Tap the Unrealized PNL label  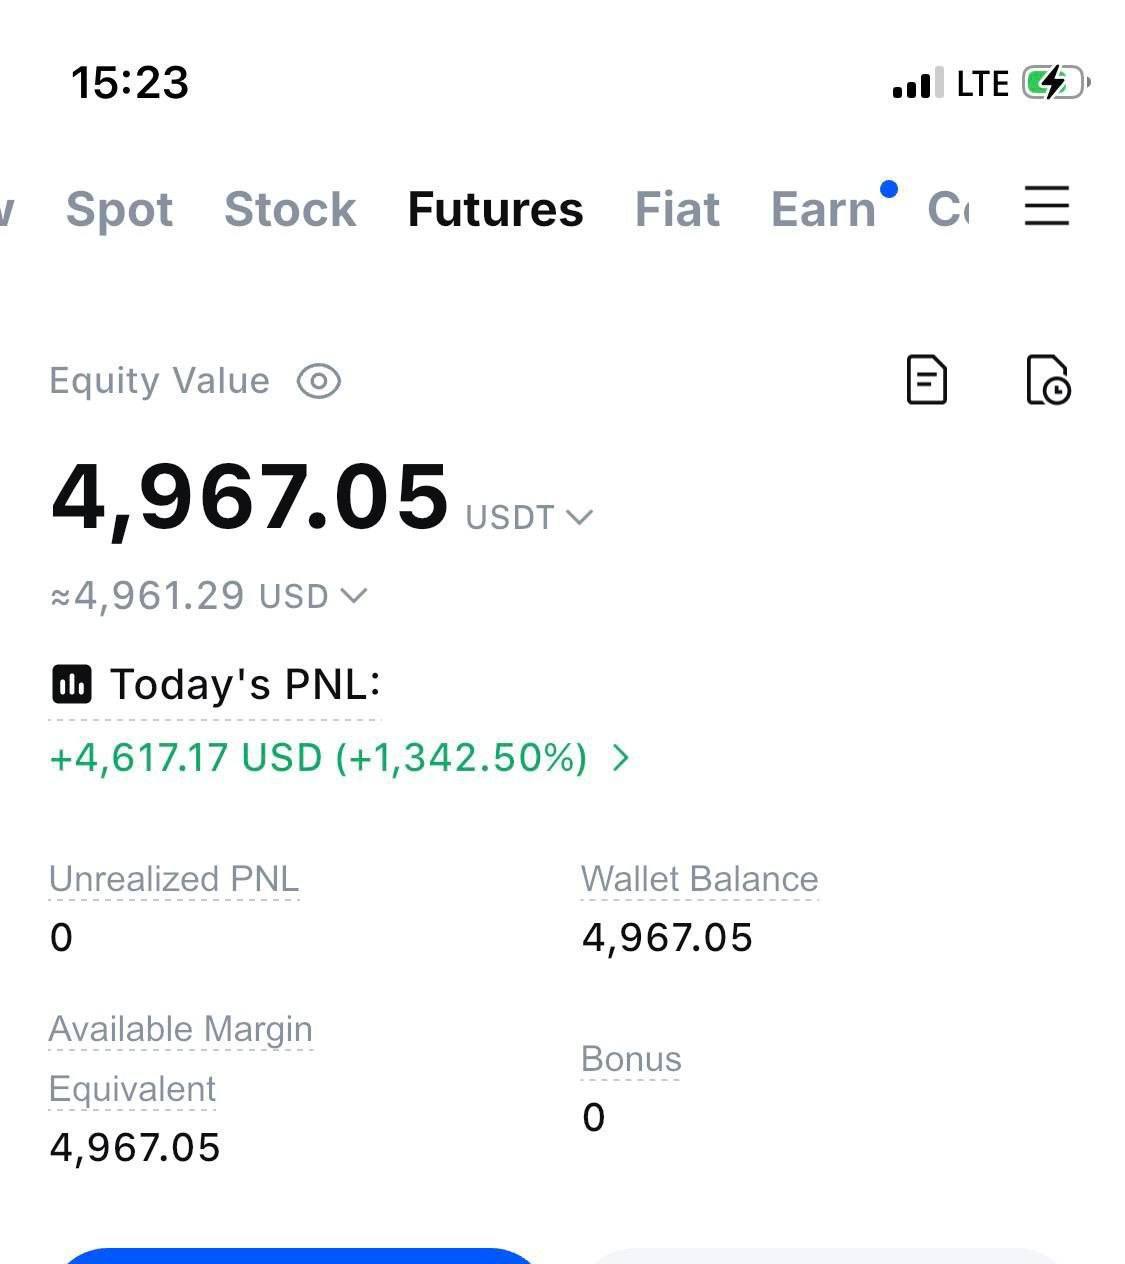pyautogui.click(x=174, y=879)
